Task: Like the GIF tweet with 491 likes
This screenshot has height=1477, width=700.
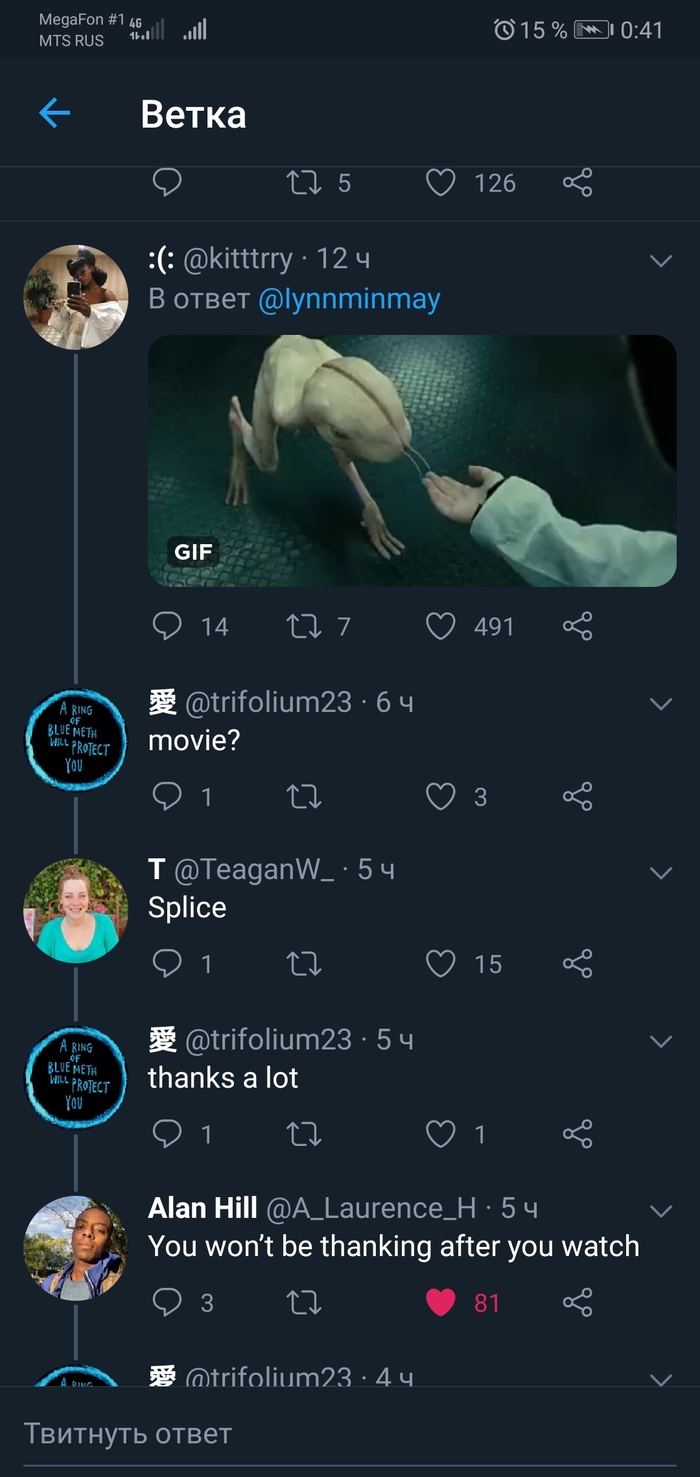Action: click(441, 626)
